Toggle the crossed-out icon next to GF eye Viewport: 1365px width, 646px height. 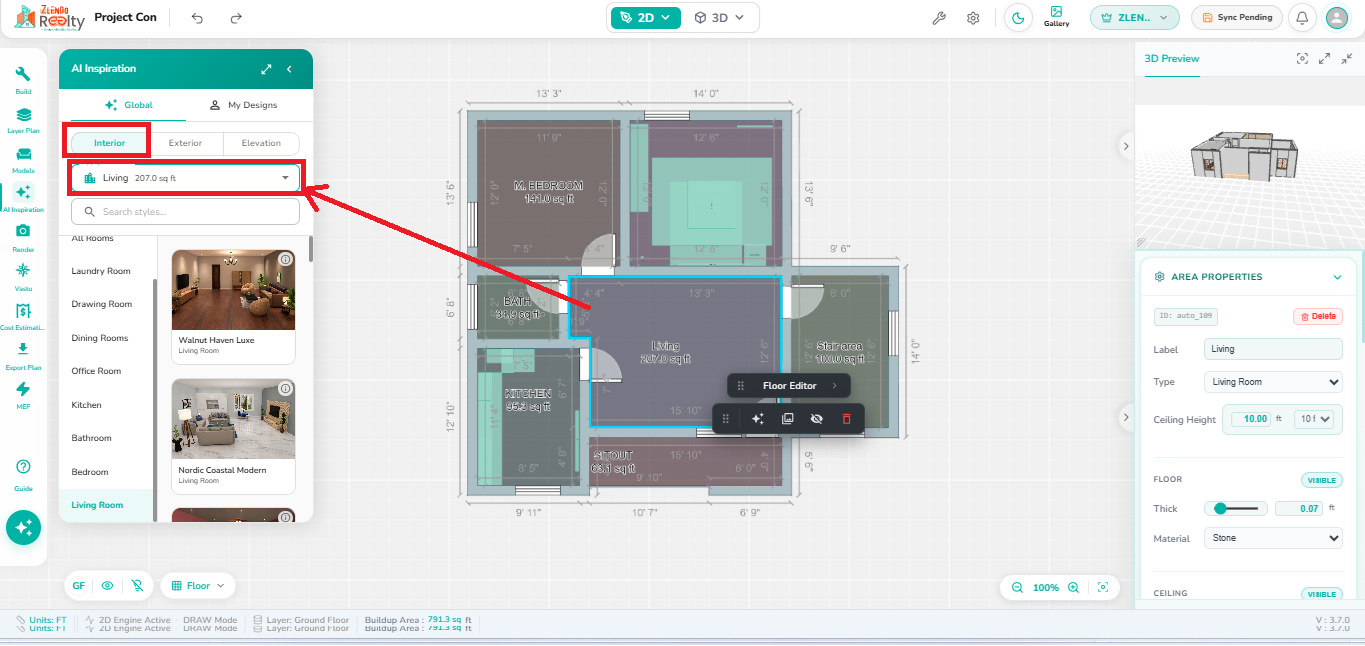tap(136, 586)
